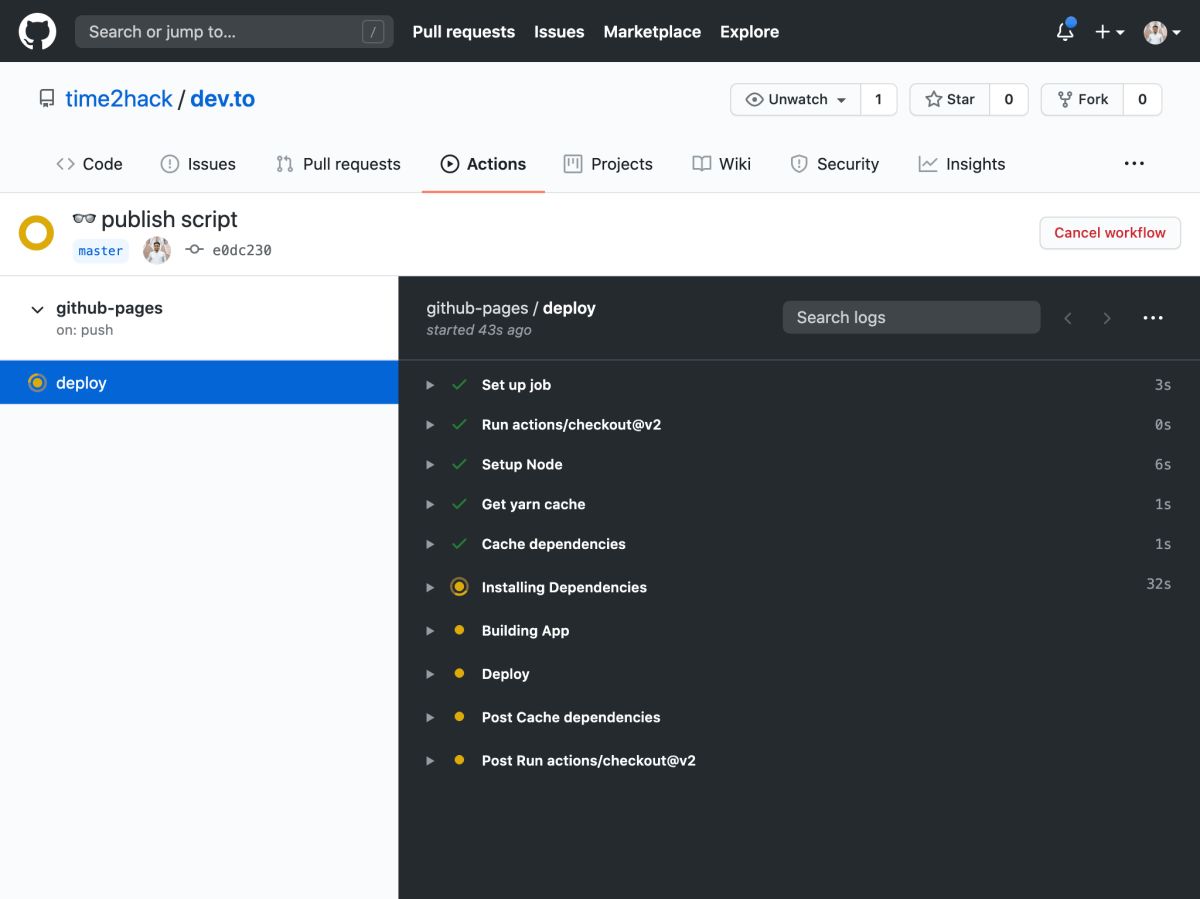Go to previous log search result
The height and width of the screenshot is (899, 1200).
(1068, 318)
